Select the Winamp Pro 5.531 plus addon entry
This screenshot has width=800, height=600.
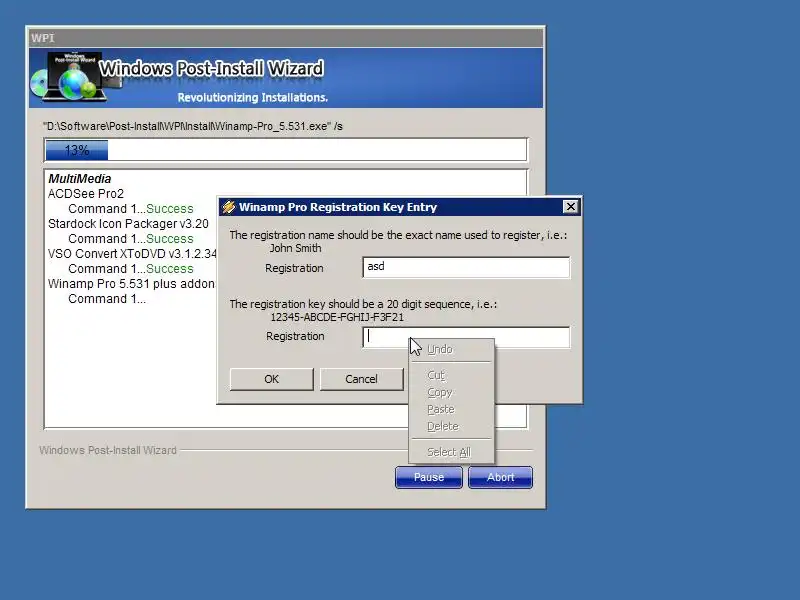pos(131,284)
